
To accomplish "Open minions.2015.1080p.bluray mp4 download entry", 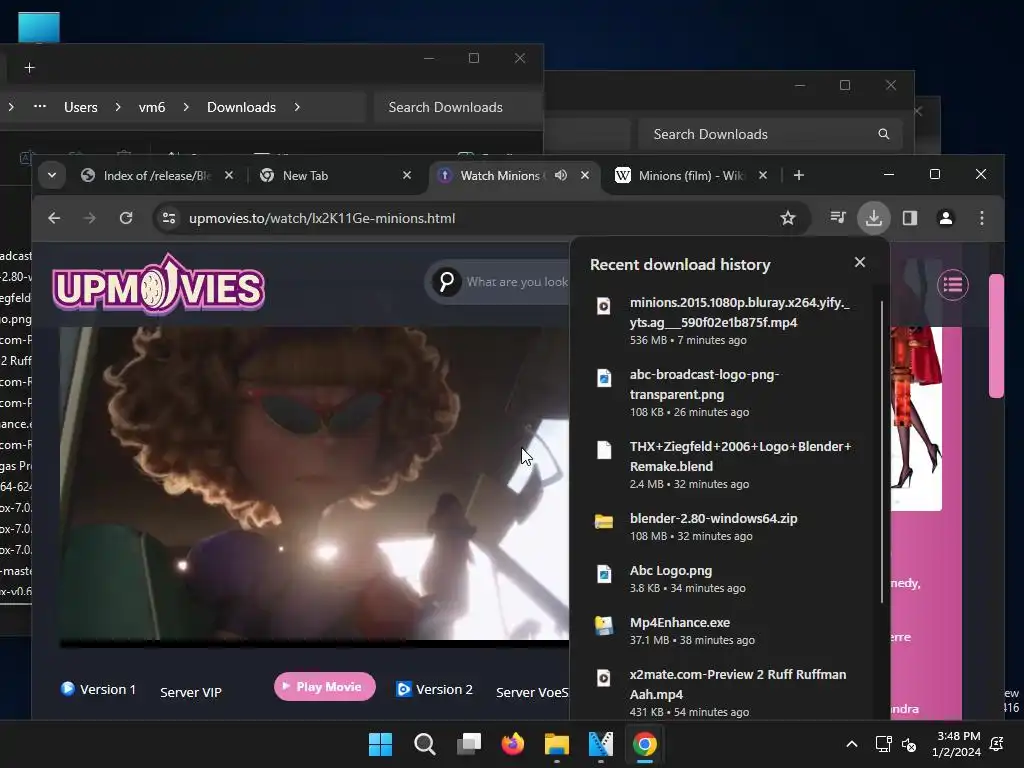I will [x=729, y=321].
